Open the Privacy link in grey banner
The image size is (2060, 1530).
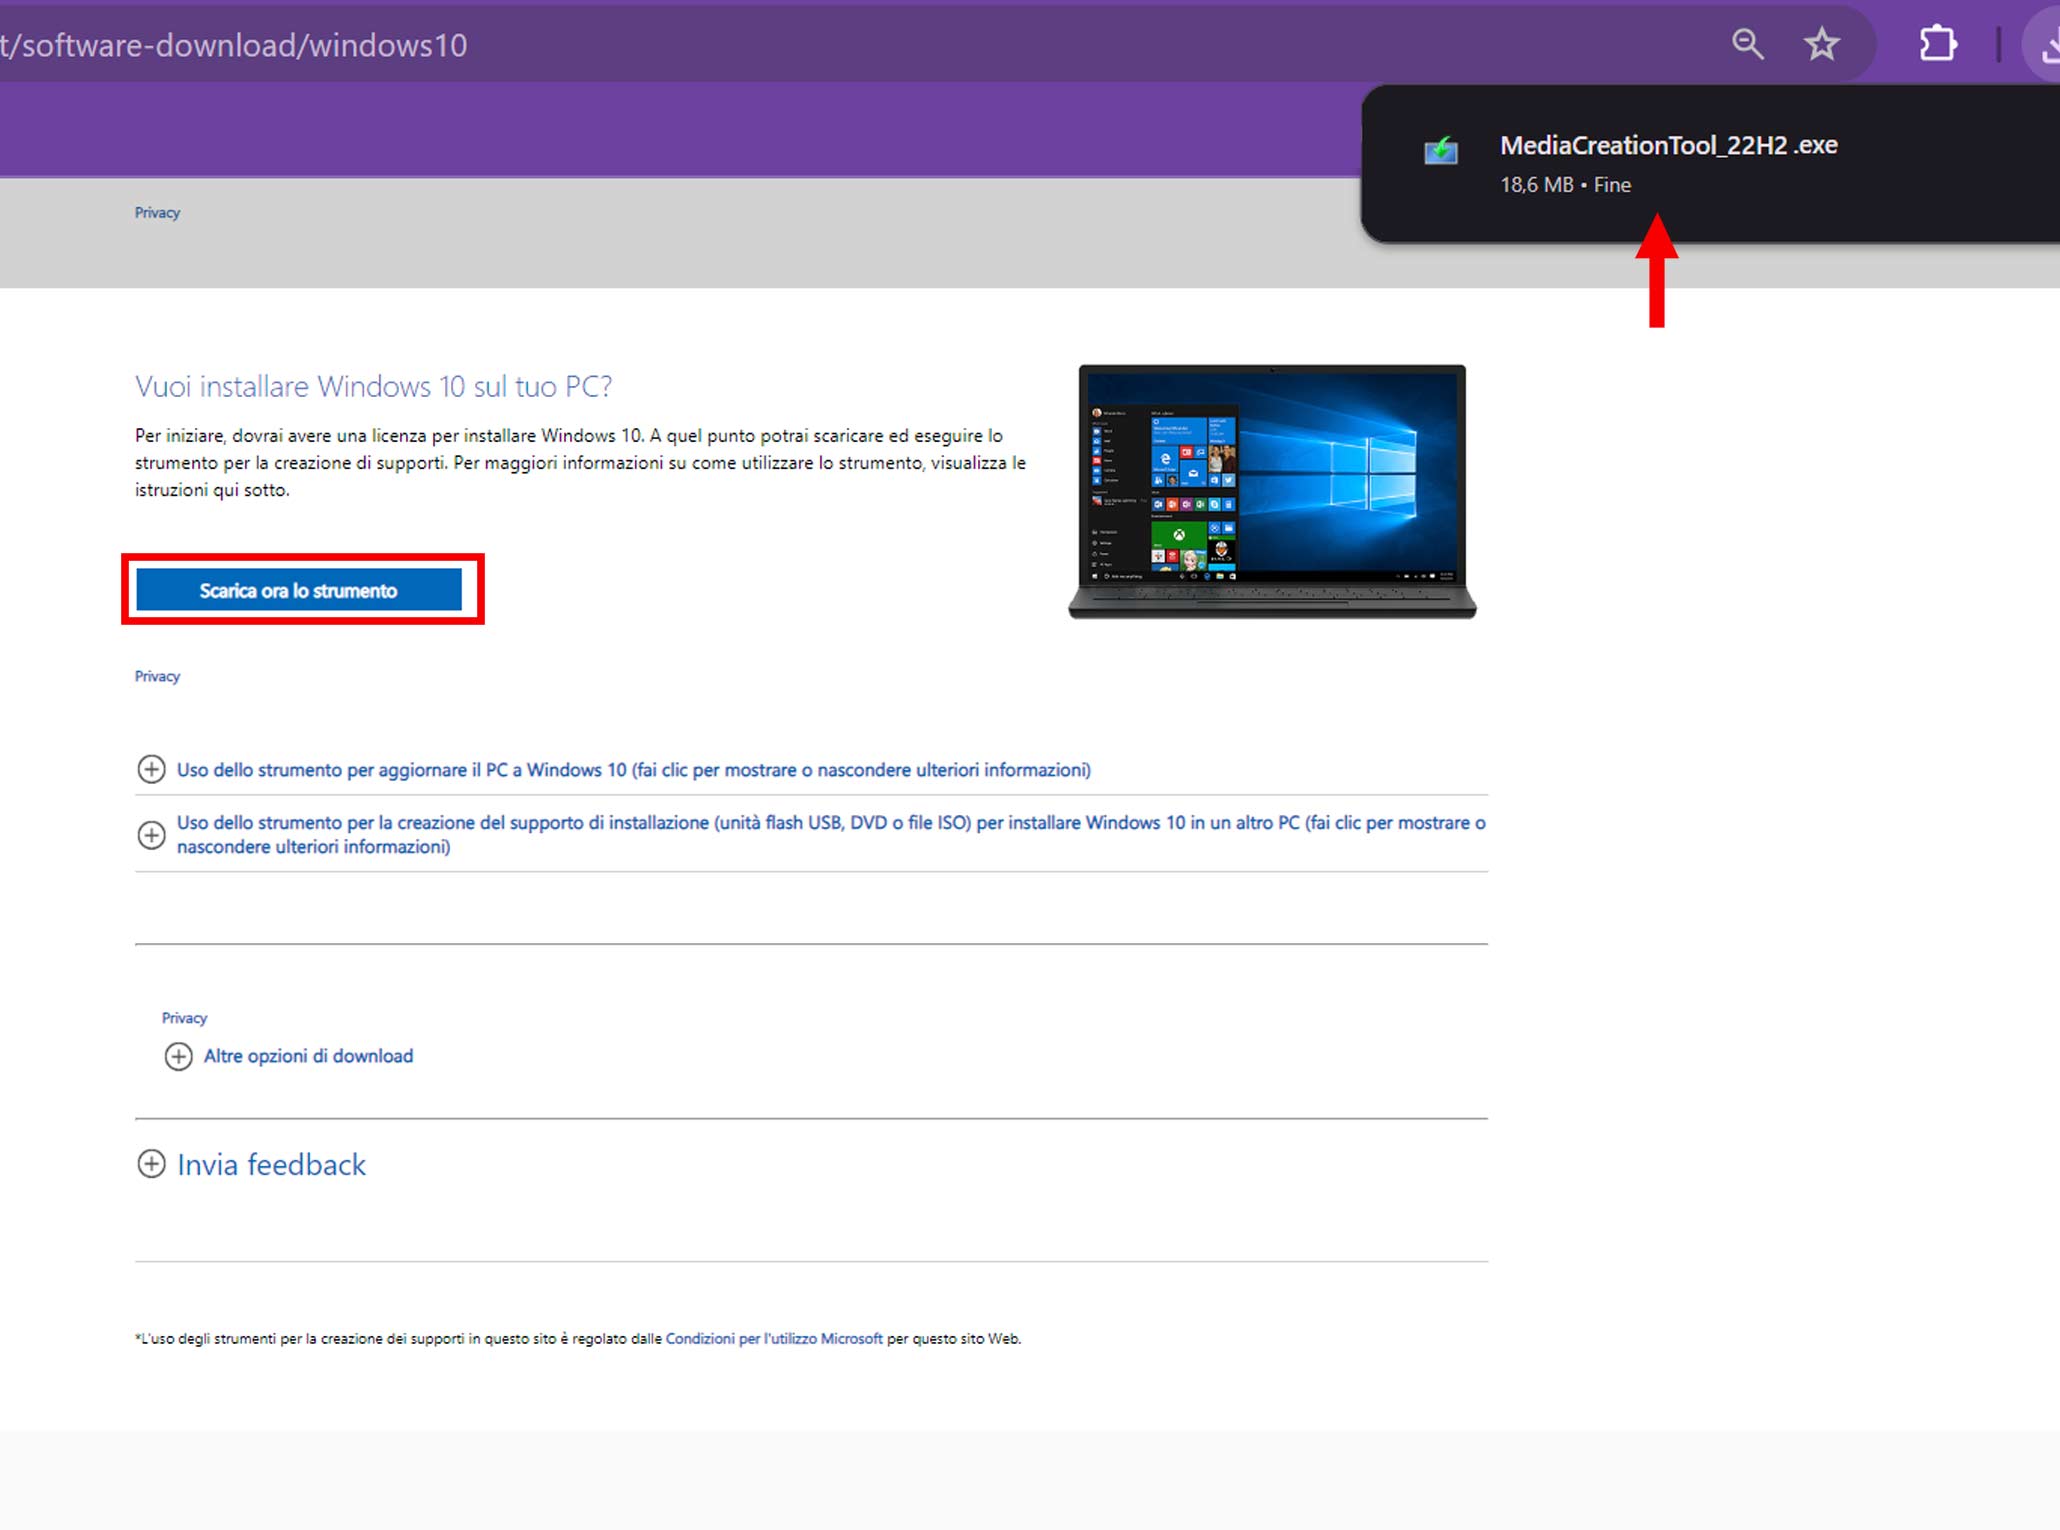click(x=157, y=213)
